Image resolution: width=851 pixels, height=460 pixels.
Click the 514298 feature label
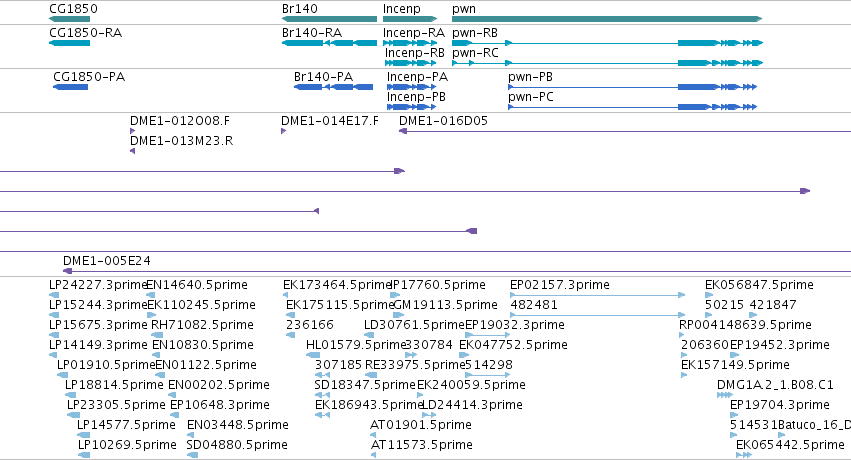(488, 365)
